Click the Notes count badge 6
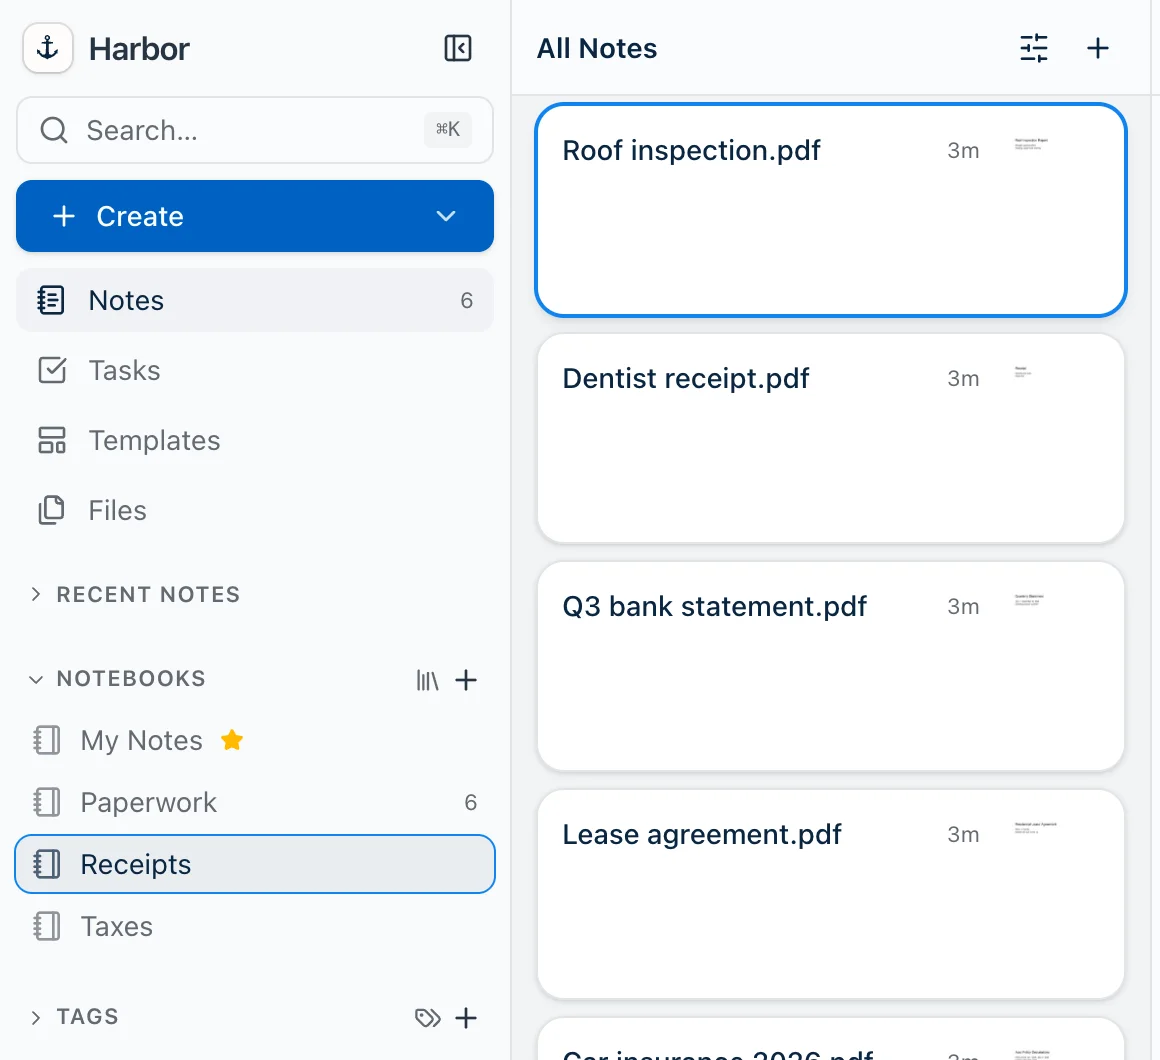The height and width of the screenshot is (1060, 1160). (467, 300)
